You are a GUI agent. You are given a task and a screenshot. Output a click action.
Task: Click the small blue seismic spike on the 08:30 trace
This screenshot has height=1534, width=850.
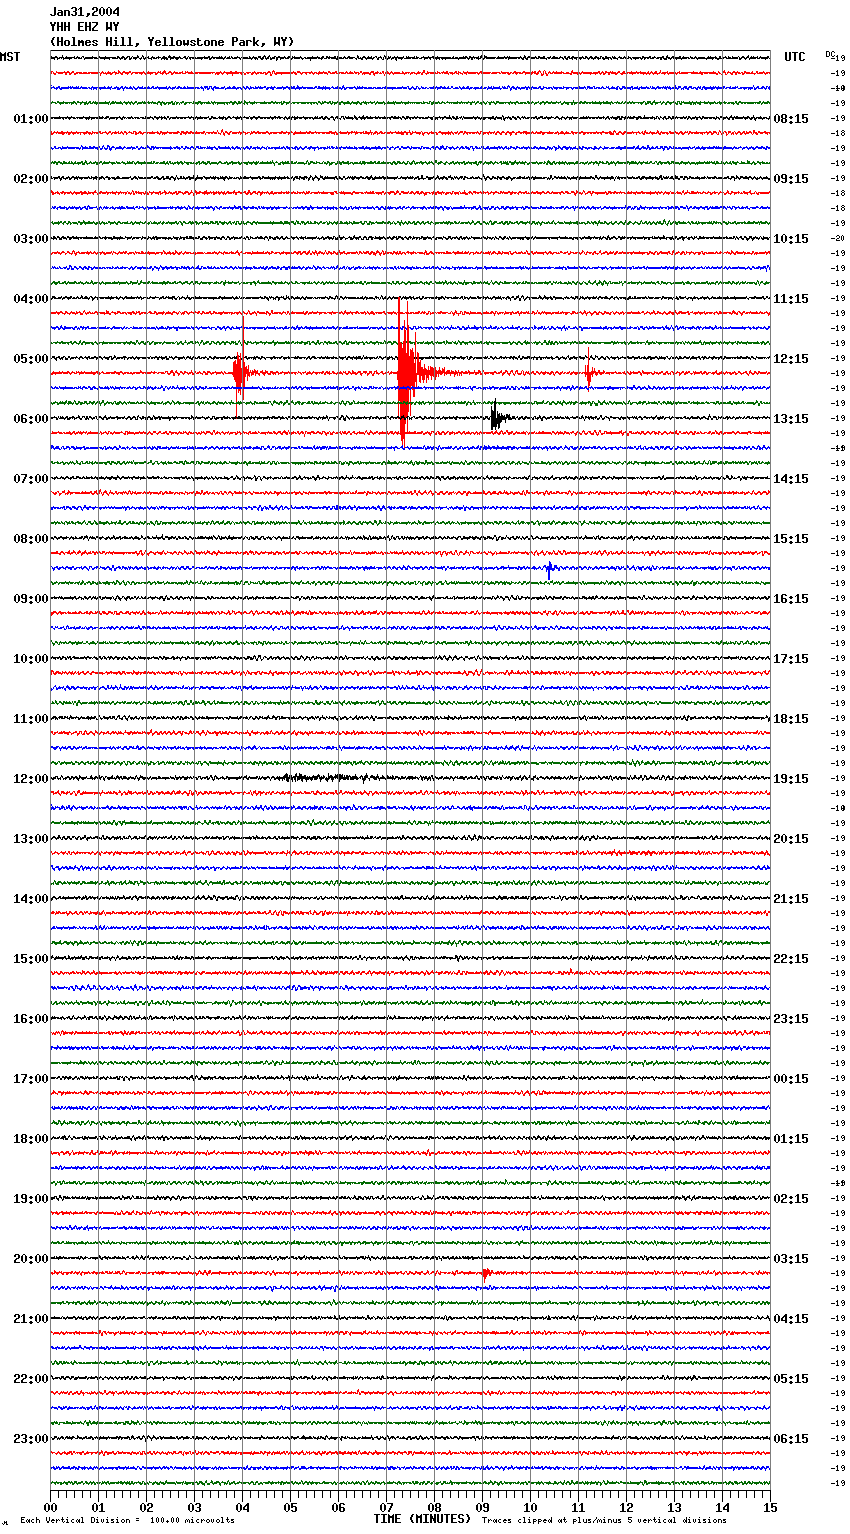click(549, 569)
